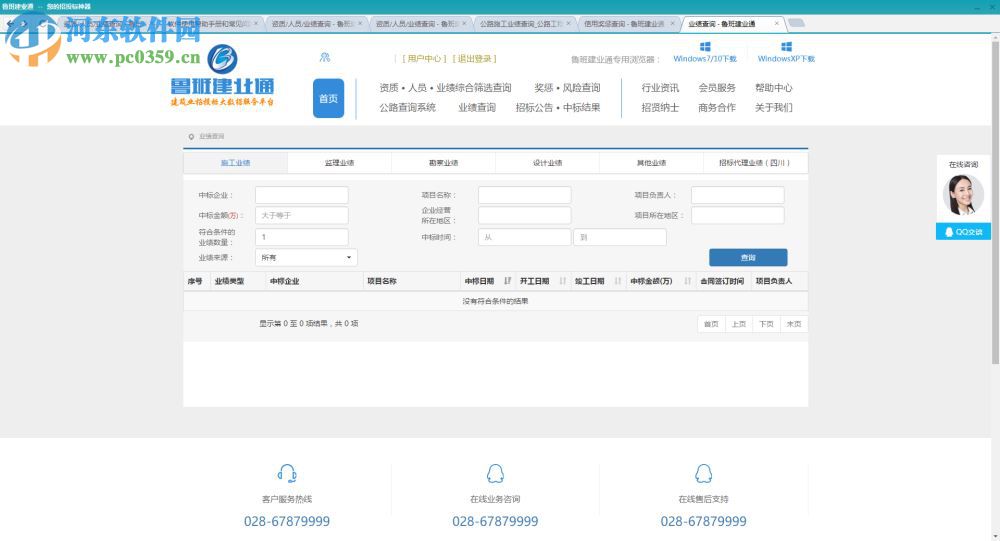Sort by 竣工日期 using its sort icon
The height and width of the screenshot is (541, 1000).
coord(617,281)
